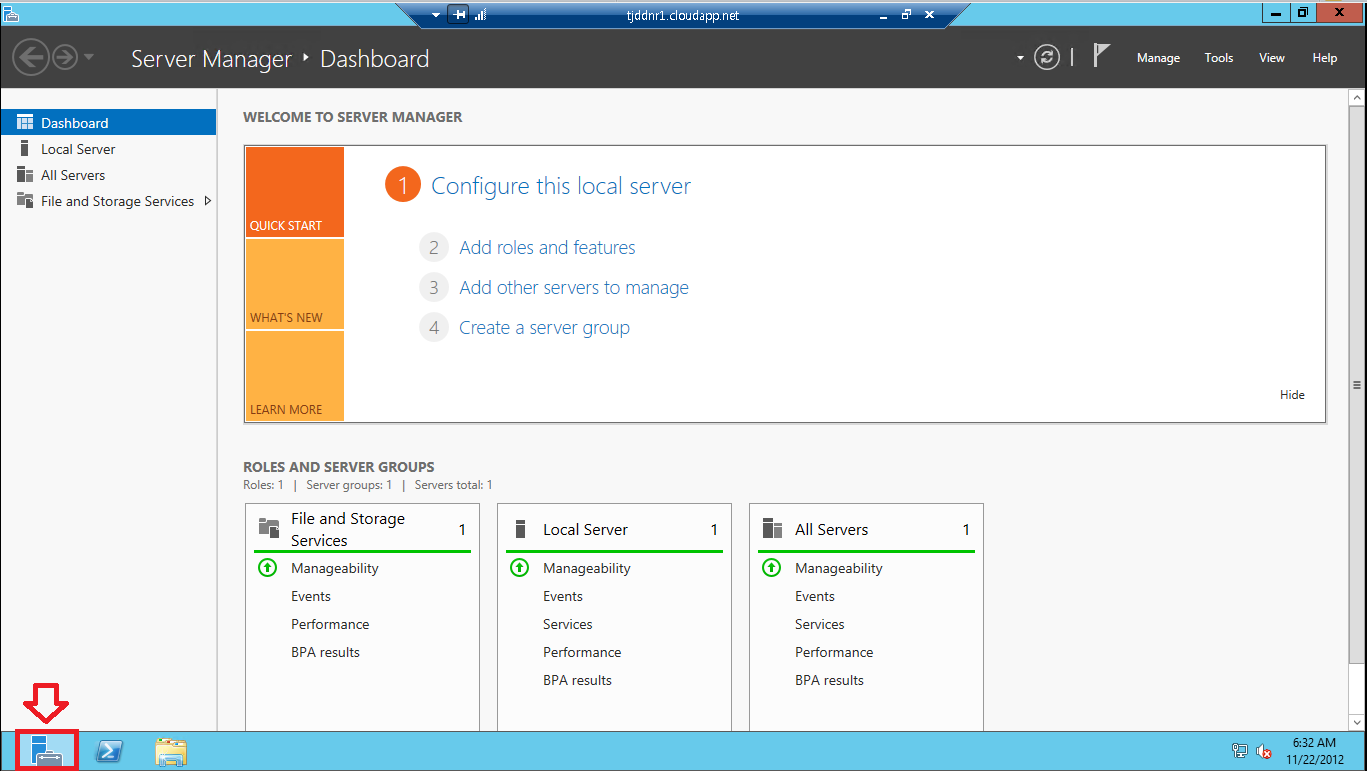Click Manageability status icon in File and Storage tile
1367x771 pixels.
tap(267, 568)
